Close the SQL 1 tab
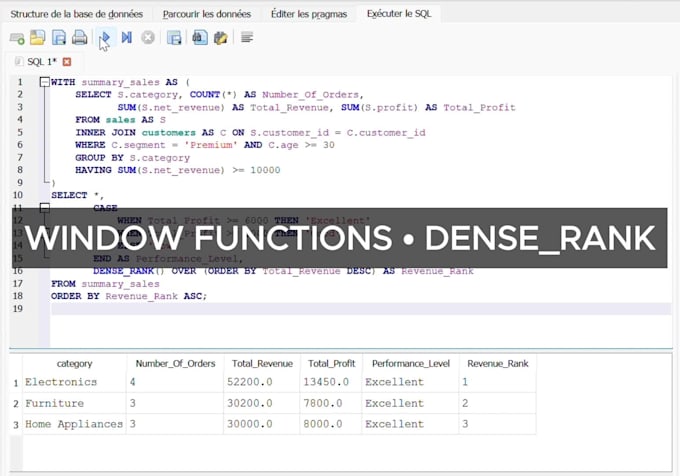This screenshot has height=476, width=680. coord(67,62)
